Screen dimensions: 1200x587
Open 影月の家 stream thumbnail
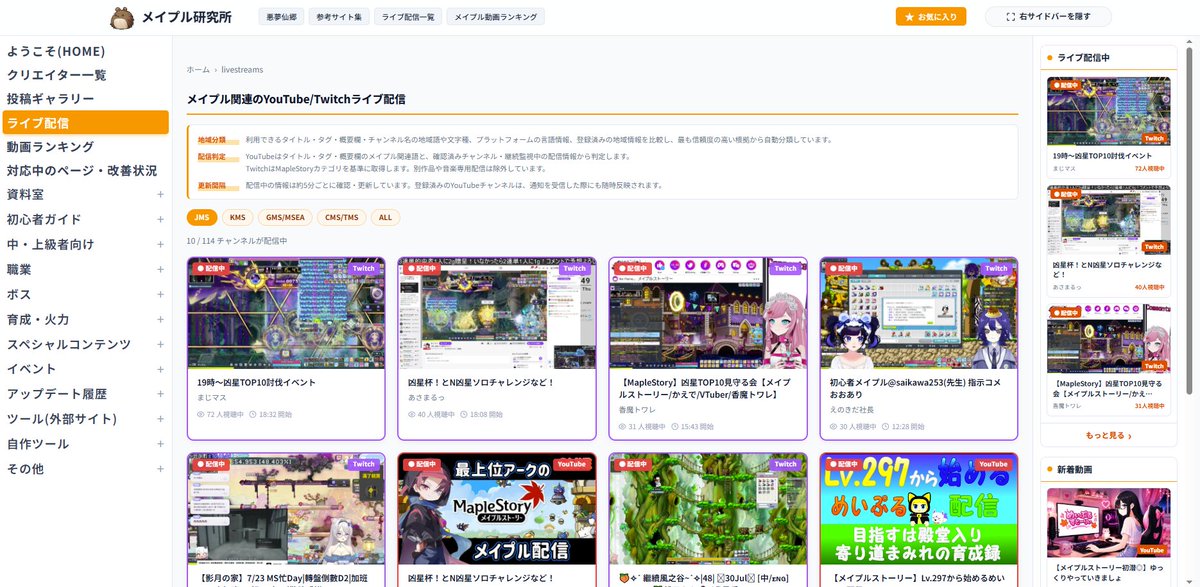click(286, 509)
